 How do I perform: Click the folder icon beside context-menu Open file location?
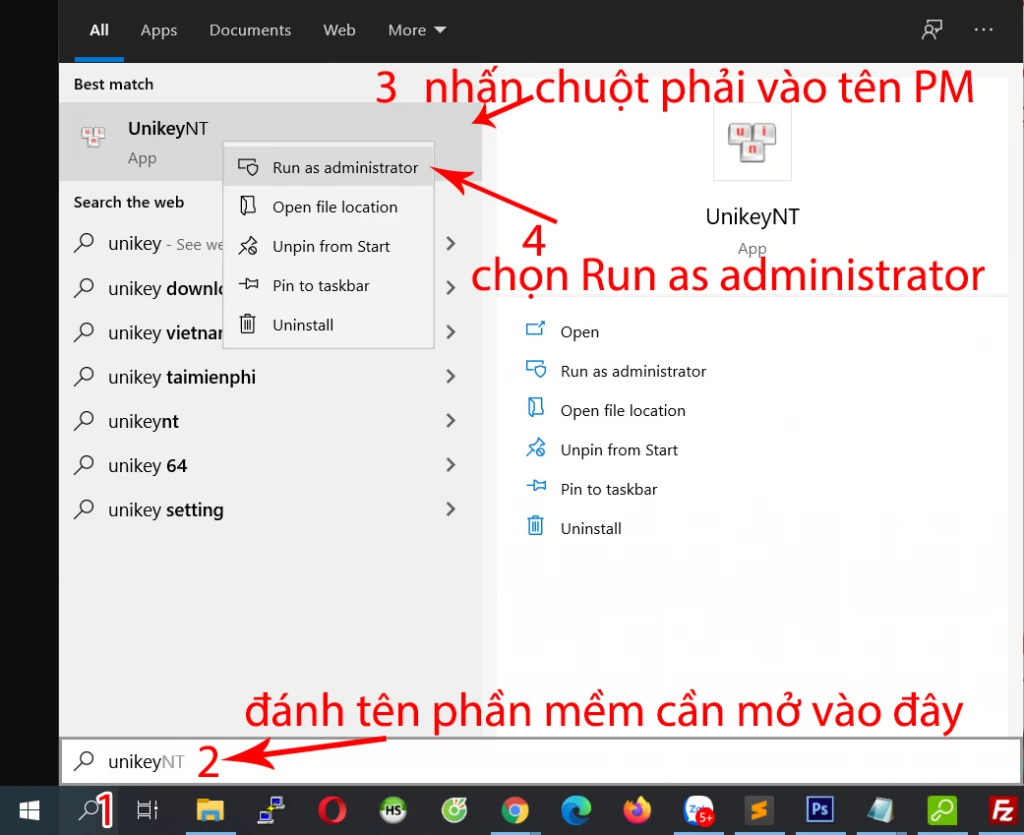click(x=248, y=206)
